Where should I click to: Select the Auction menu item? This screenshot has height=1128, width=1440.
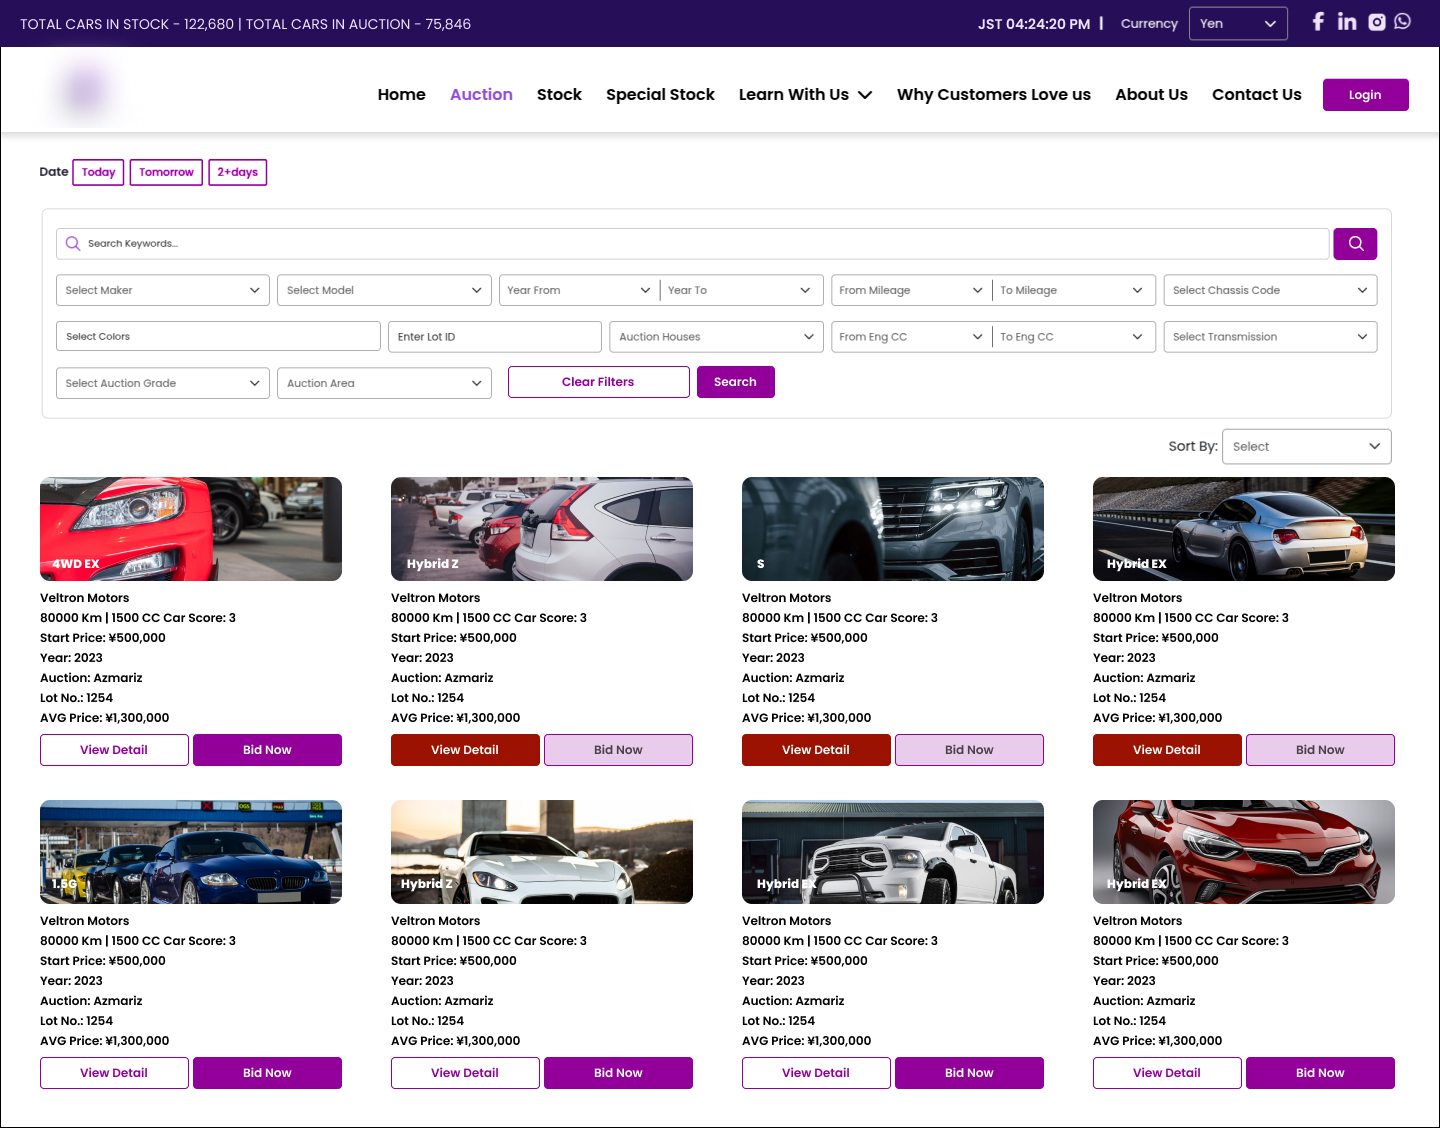481,94
